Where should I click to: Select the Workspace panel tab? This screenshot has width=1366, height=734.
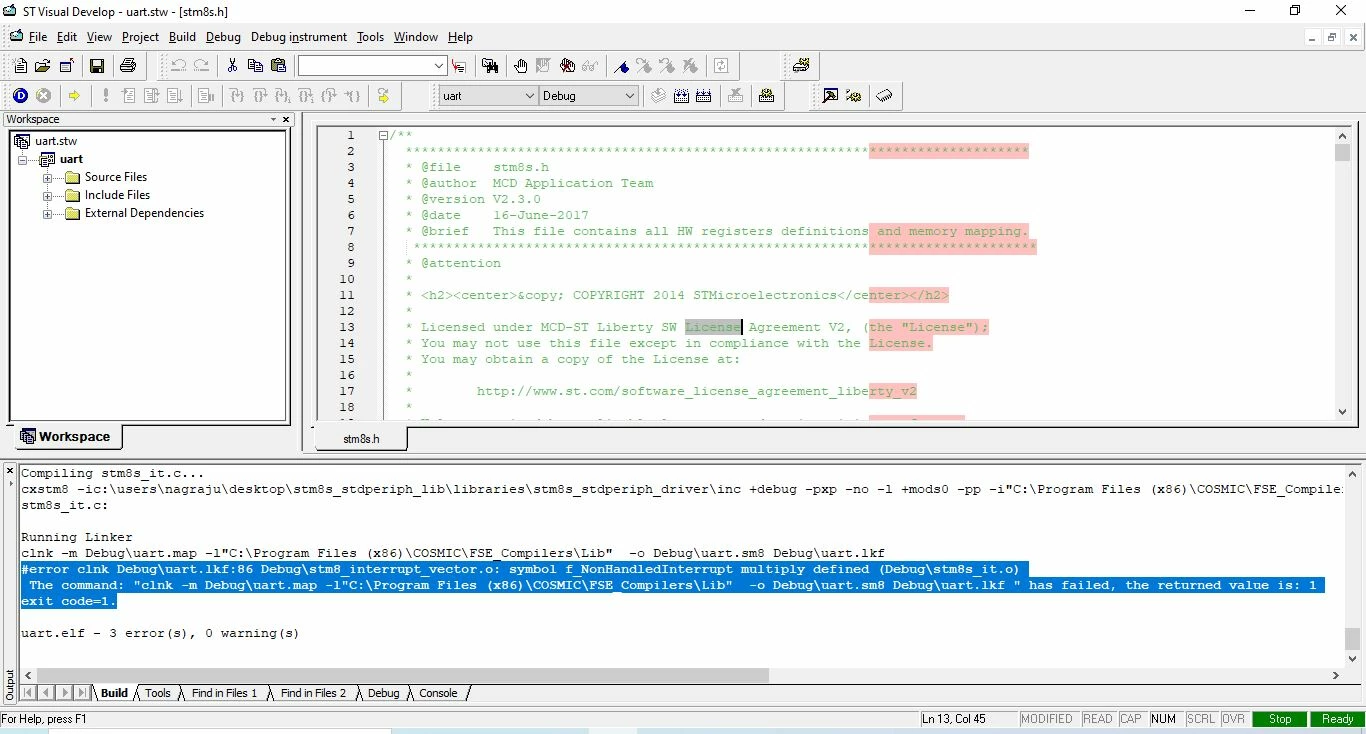[x=66, y=437]
